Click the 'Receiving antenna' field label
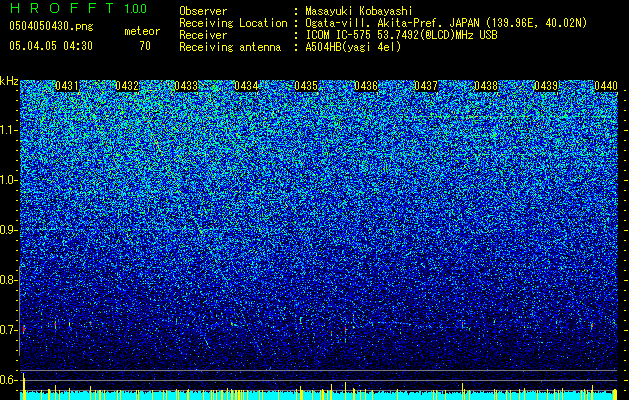This screenshot has height=400, width=629. tap(230, 47)
